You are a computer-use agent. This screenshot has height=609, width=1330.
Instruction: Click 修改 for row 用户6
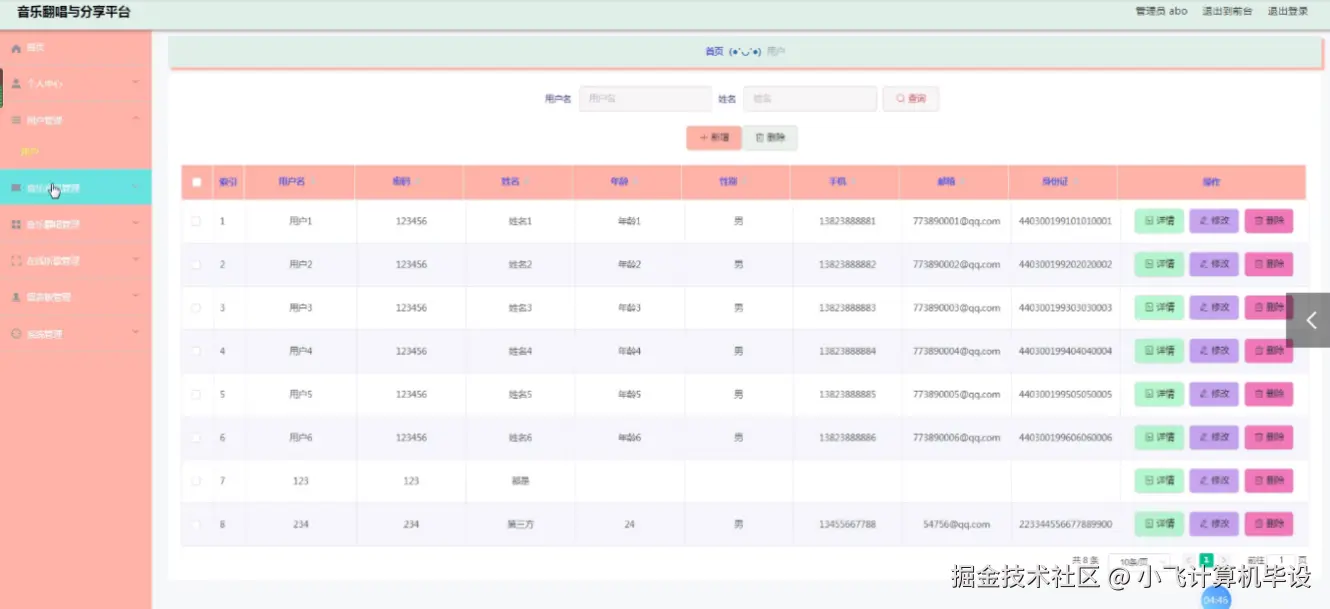(x=1214, y=438)
